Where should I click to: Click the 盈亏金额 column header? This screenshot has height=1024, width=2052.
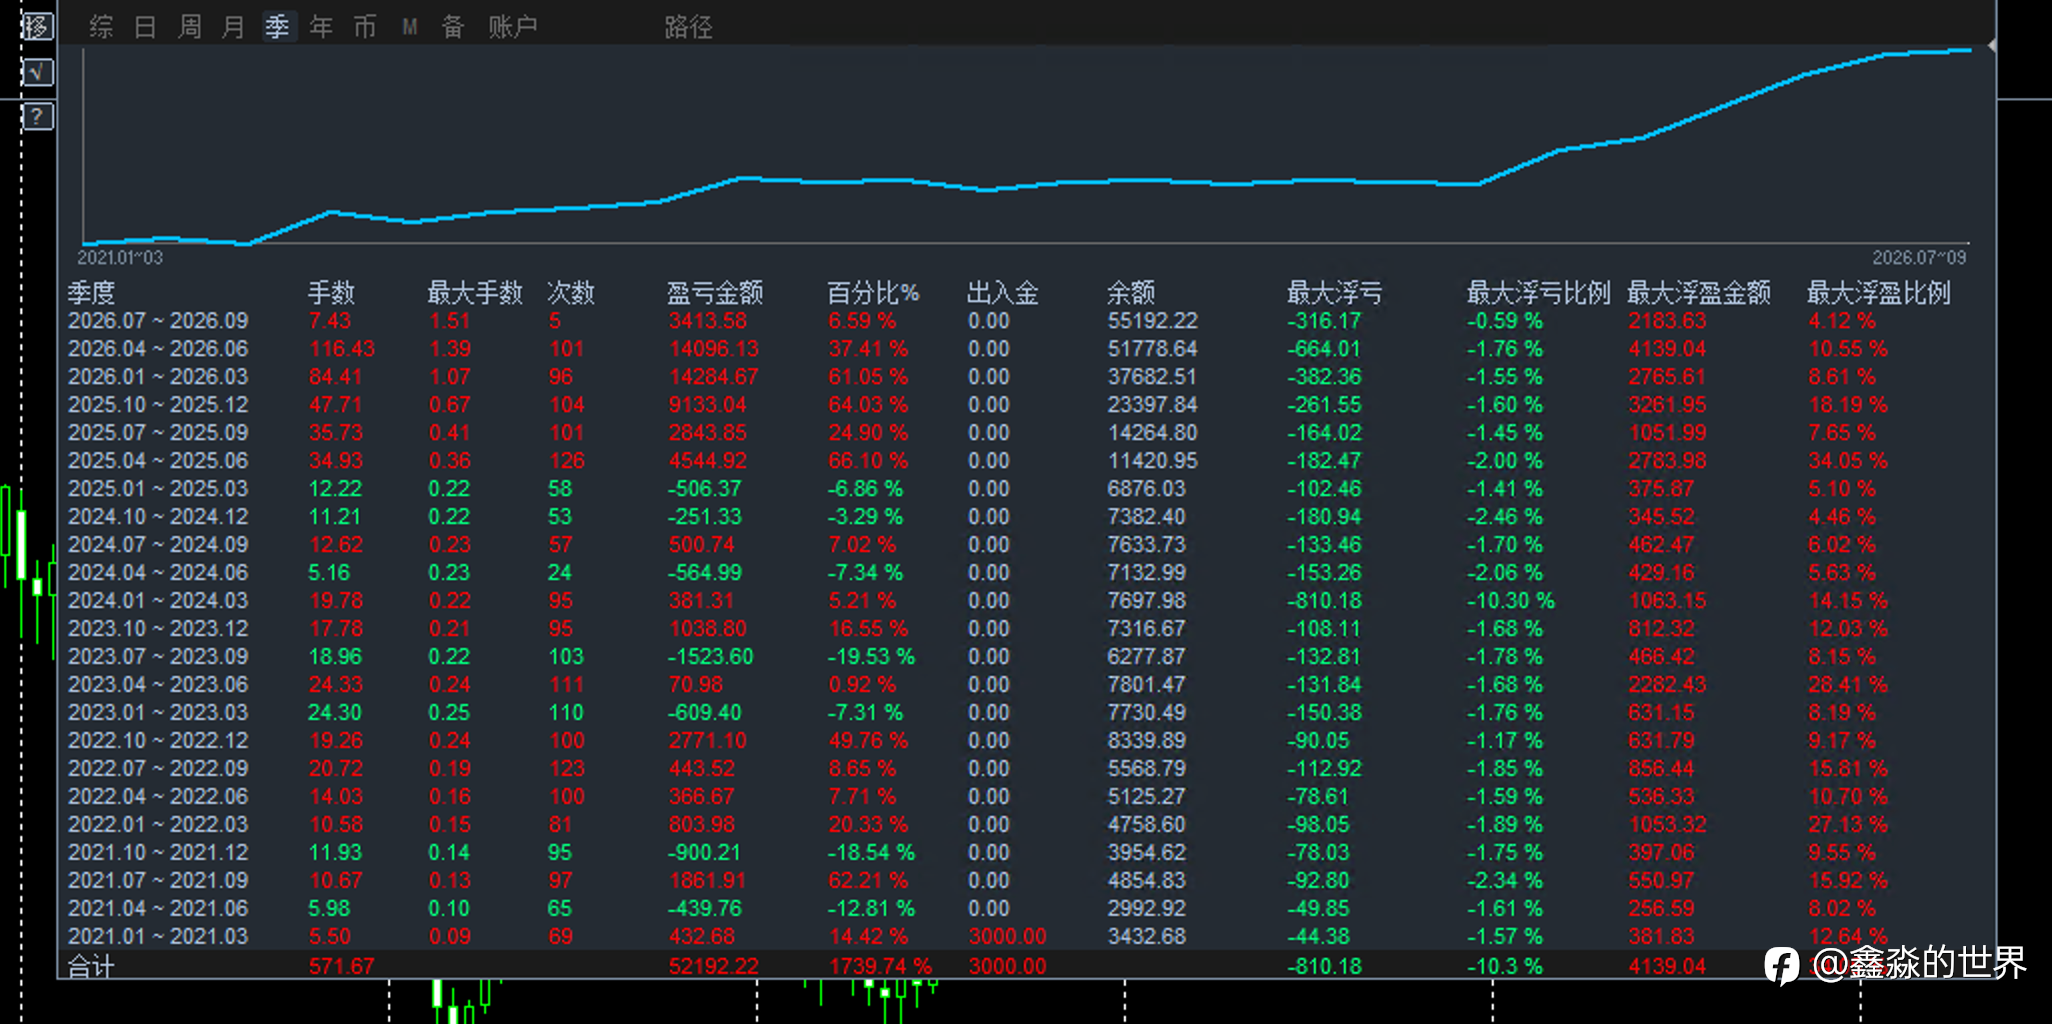point(715,293)
